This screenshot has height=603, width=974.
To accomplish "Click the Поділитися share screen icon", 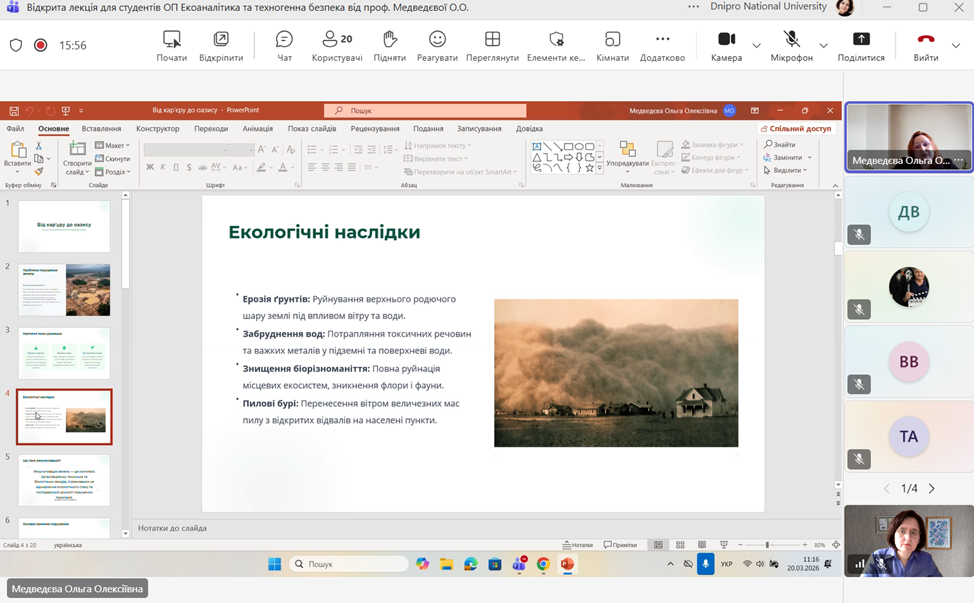I will (861, 45).
